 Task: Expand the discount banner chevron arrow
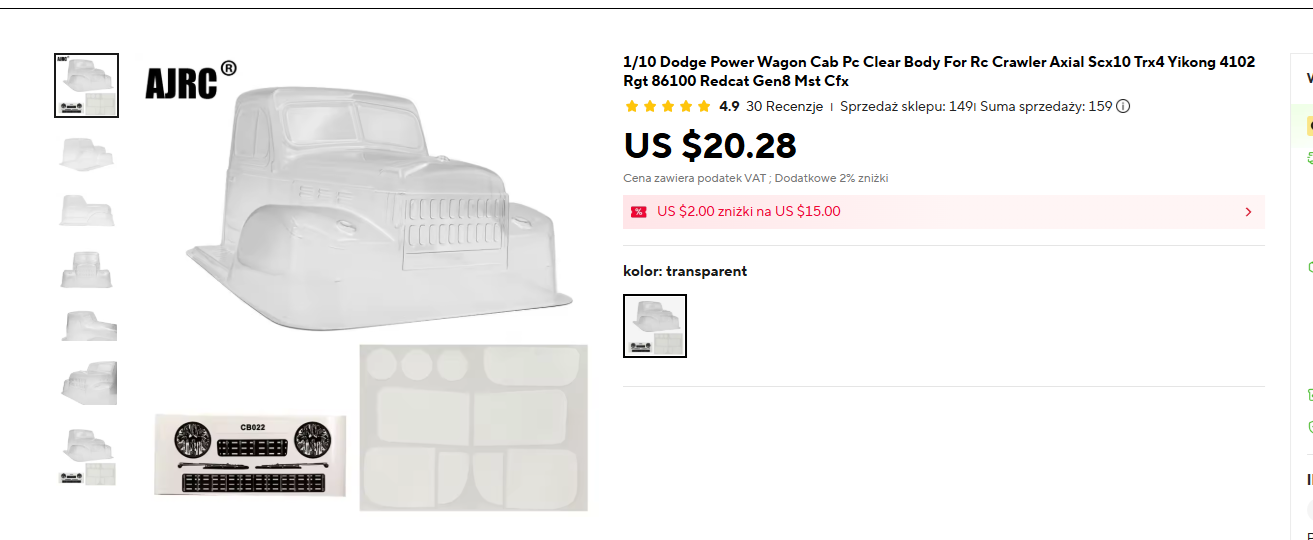click(x=1248, y=212)
